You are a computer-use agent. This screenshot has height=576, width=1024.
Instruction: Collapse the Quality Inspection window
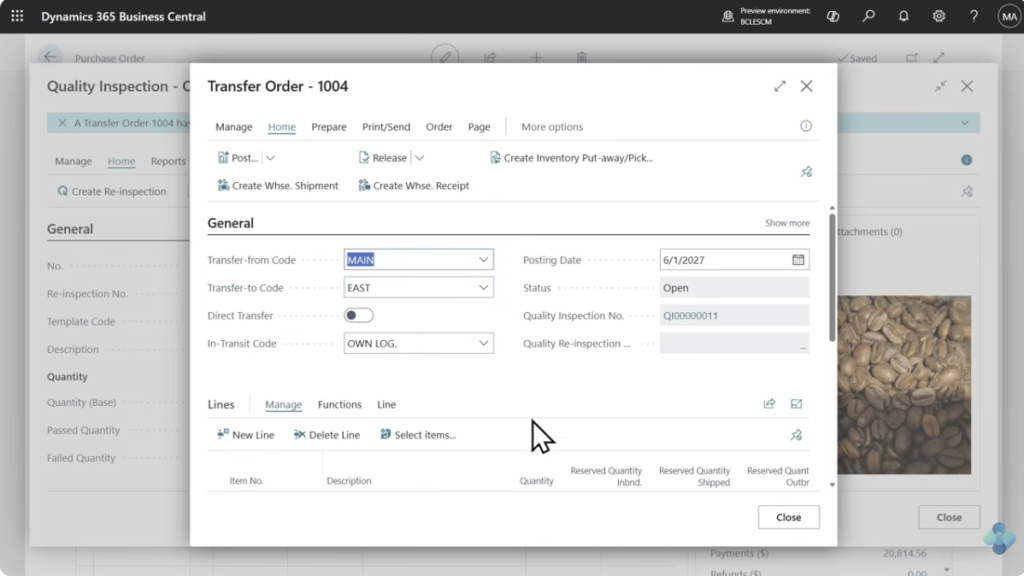click(940, 86)
